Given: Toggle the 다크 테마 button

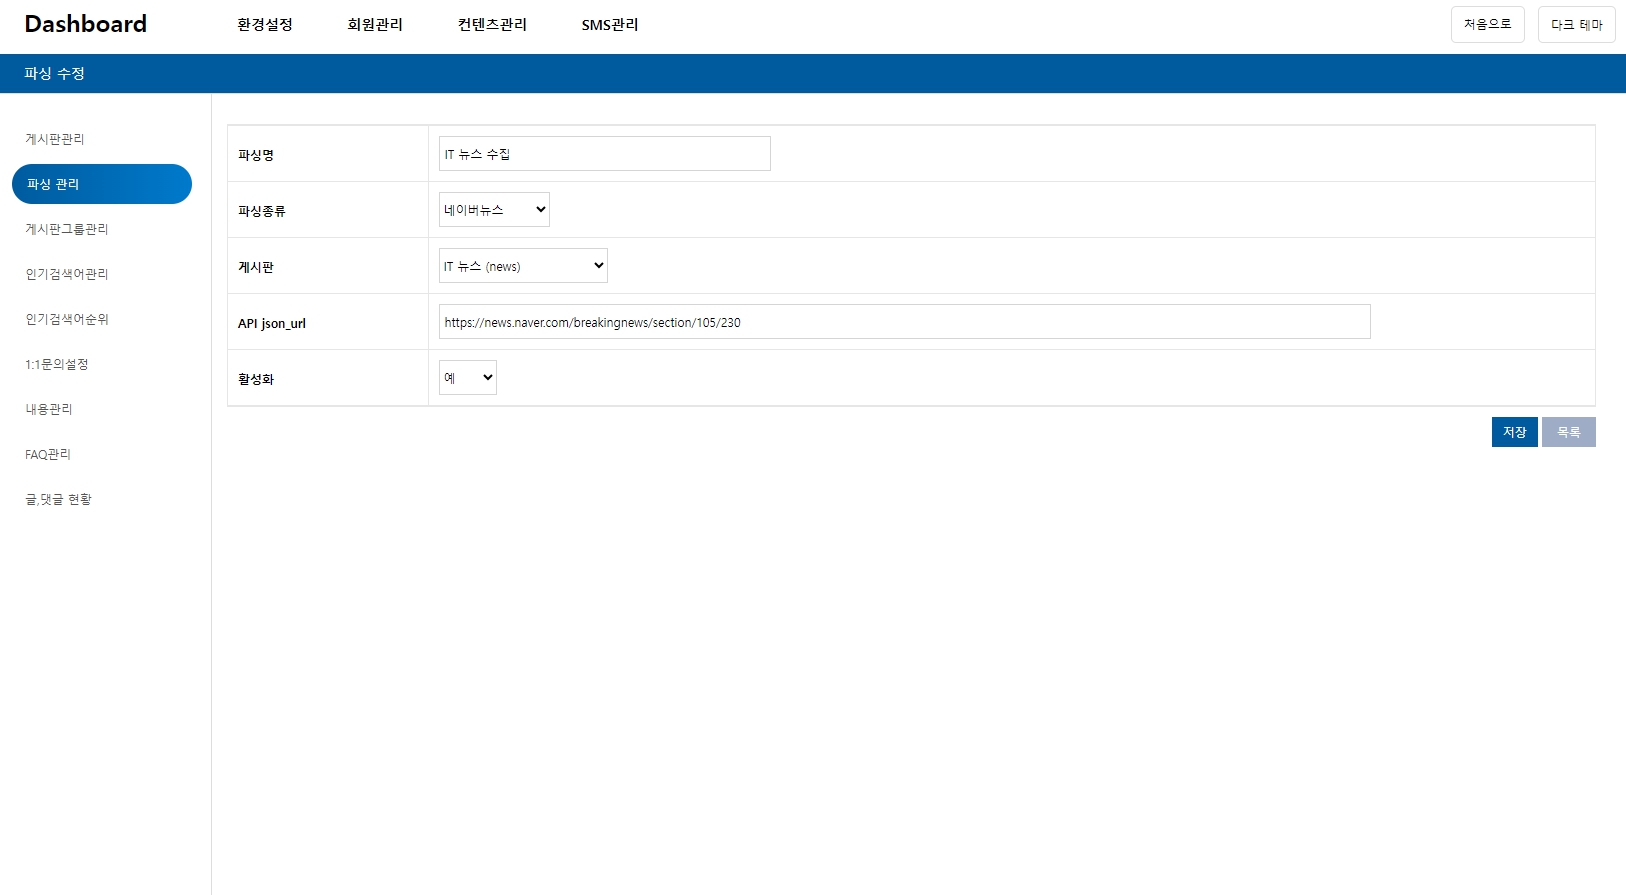Looking at the screenshot, I should click(x=1576, y=25).
